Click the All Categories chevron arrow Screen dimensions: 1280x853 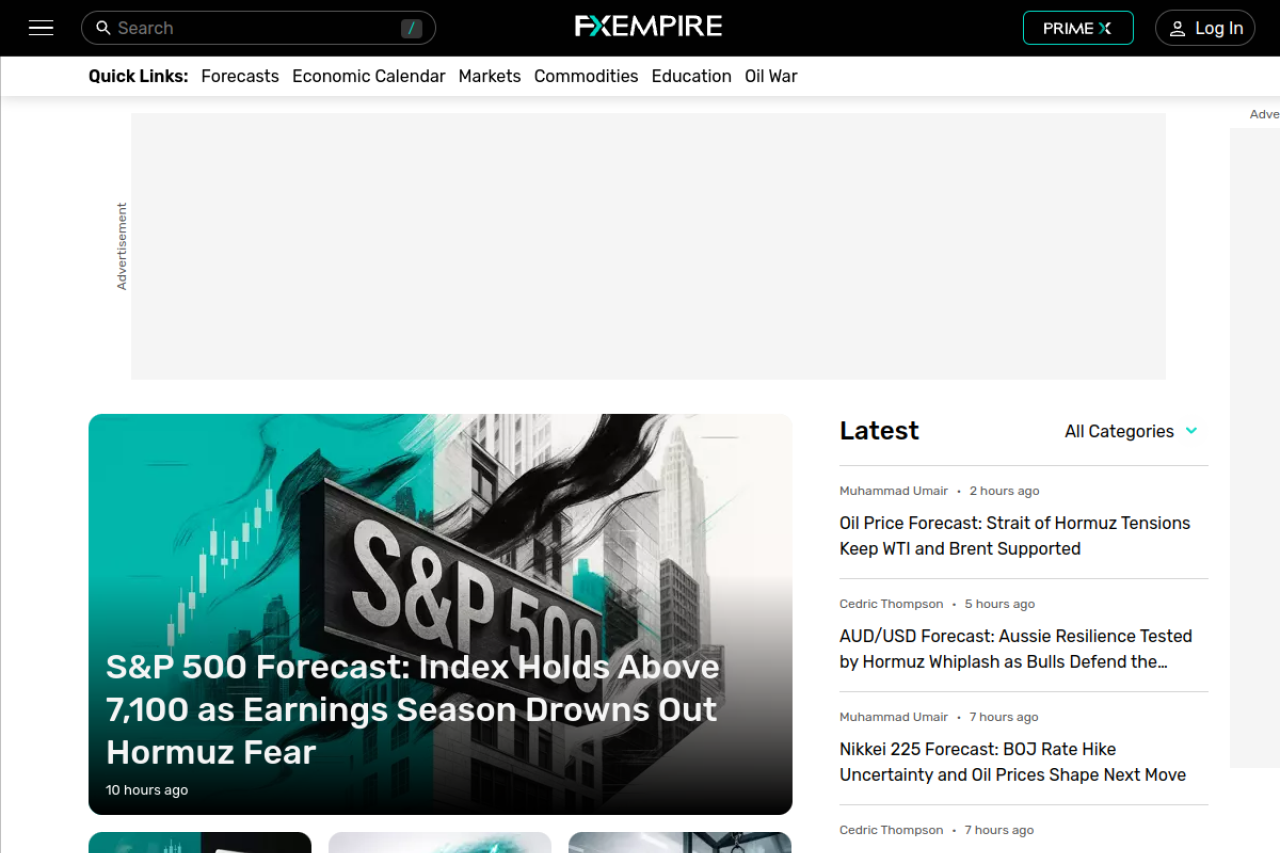coord(1191,431)
